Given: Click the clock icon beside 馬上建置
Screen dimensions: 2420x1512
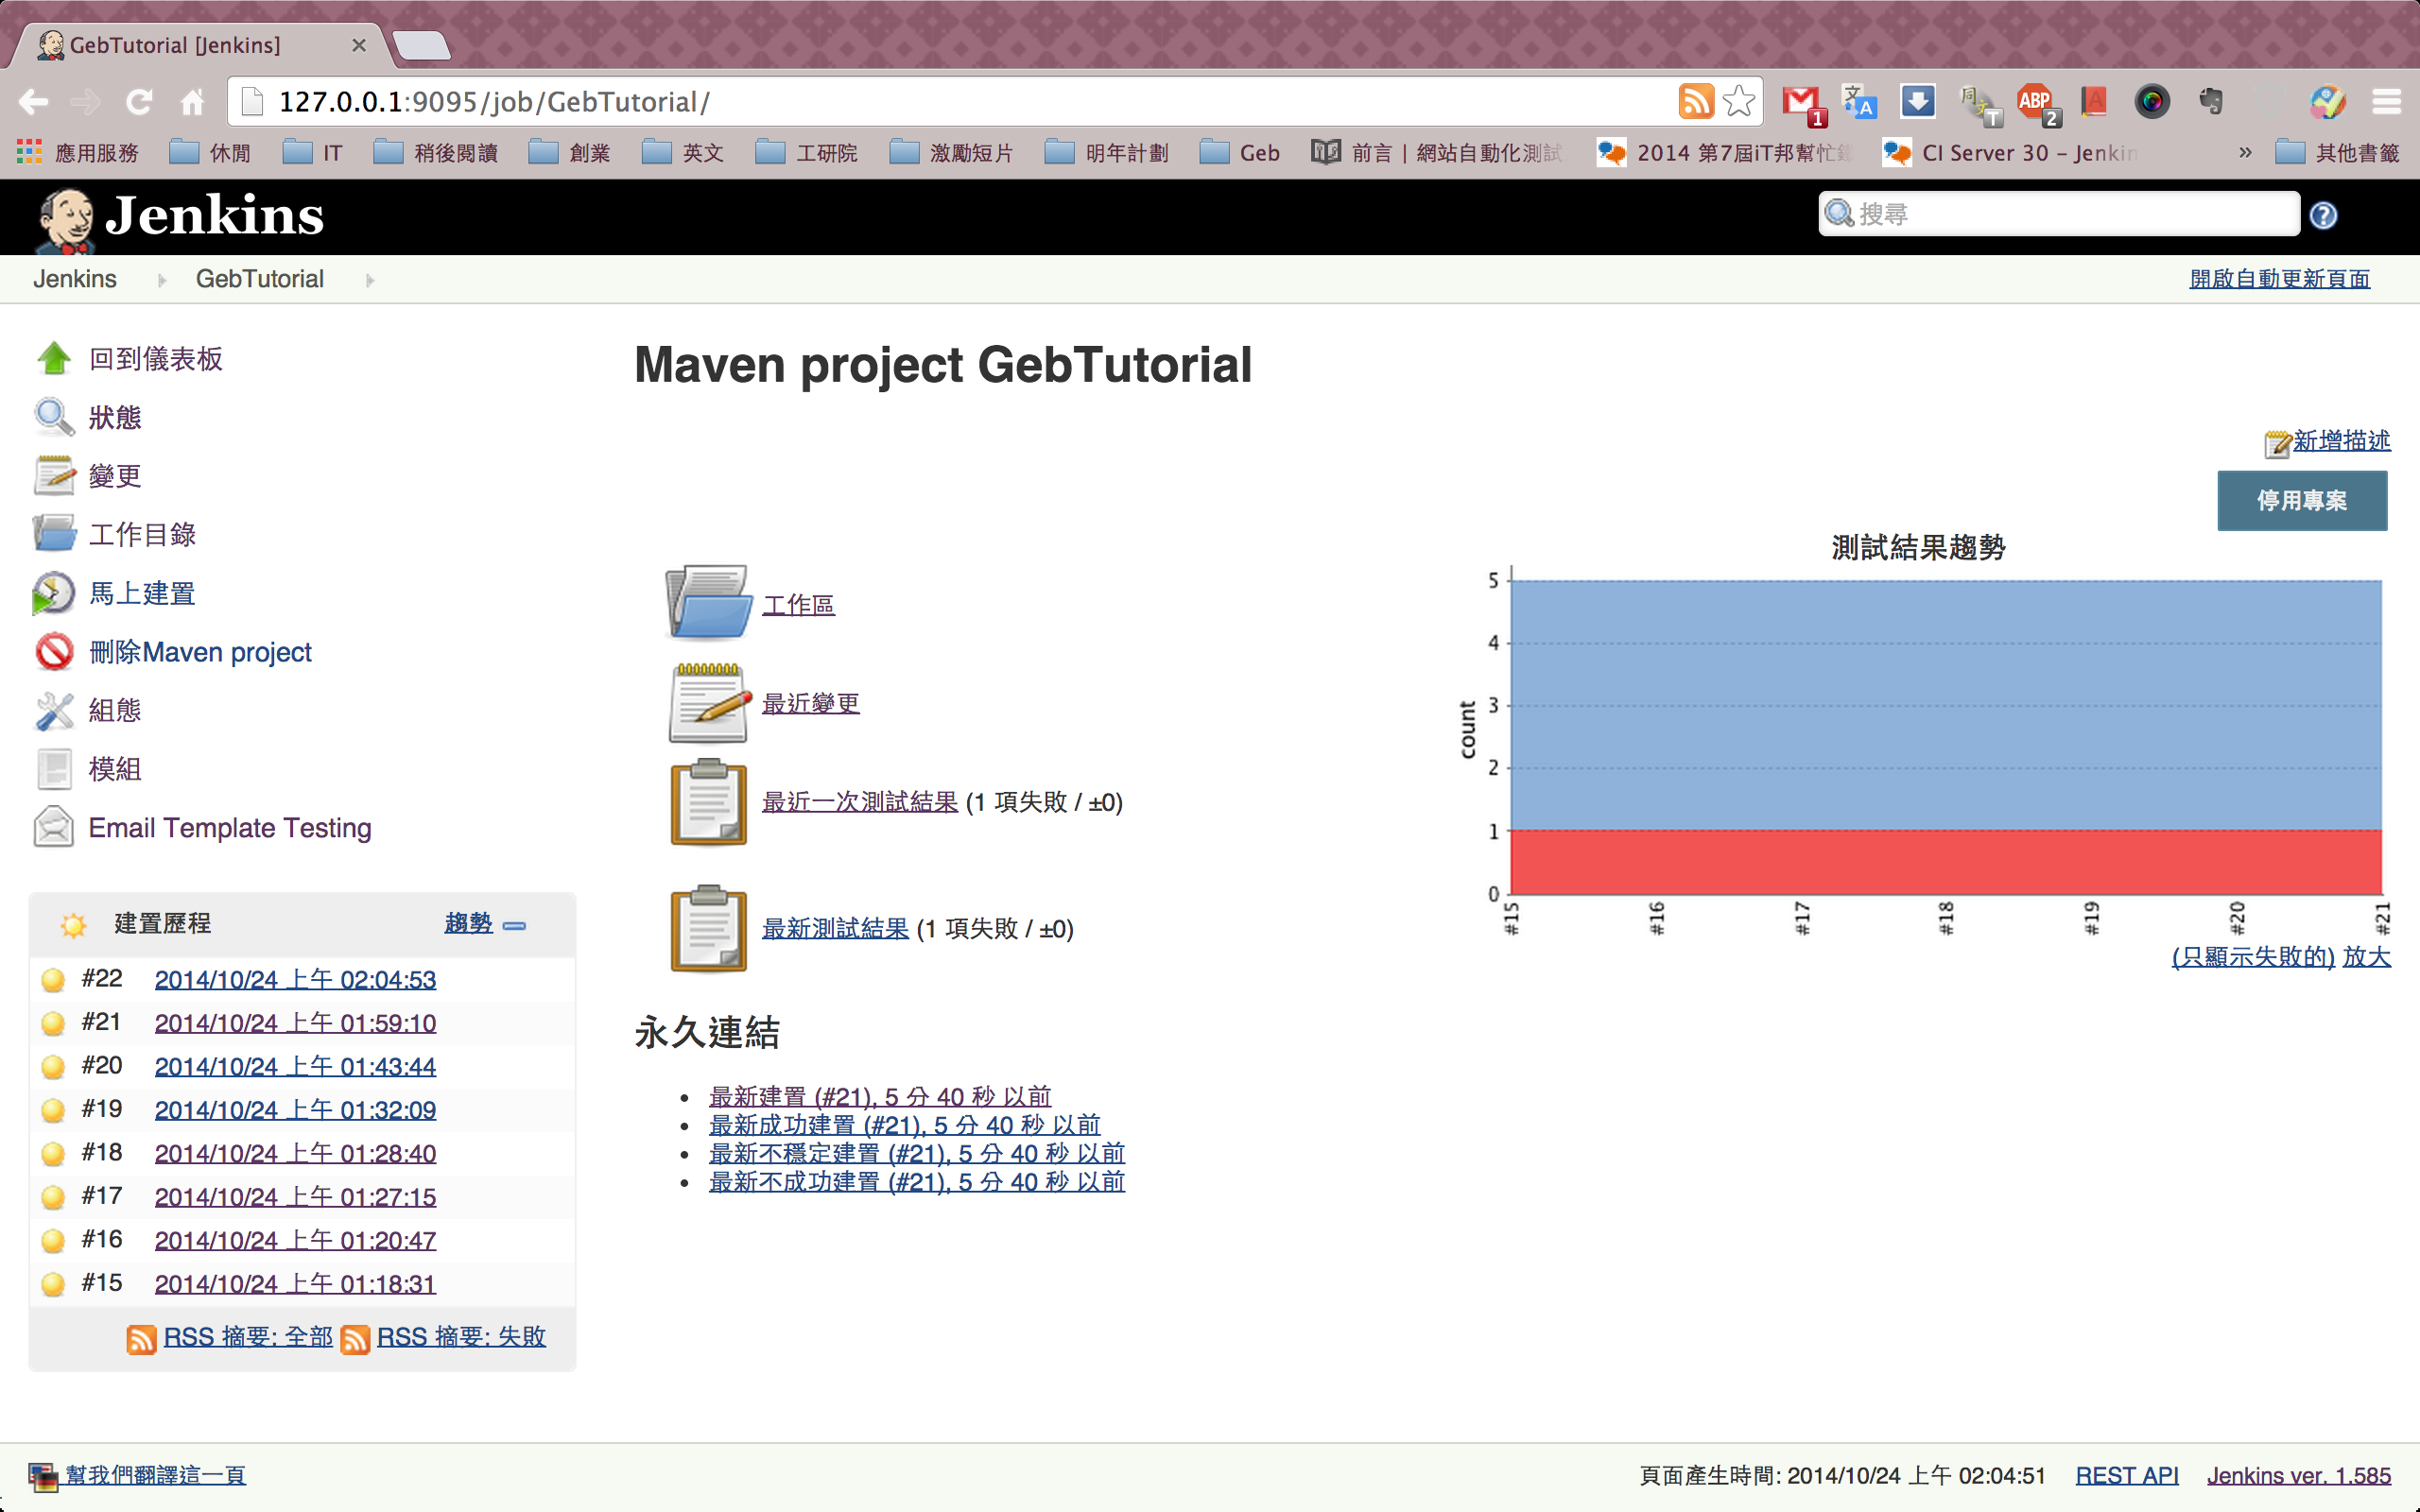Looking at the screenshot, I should pyautogui.click(x=54, y=593).
